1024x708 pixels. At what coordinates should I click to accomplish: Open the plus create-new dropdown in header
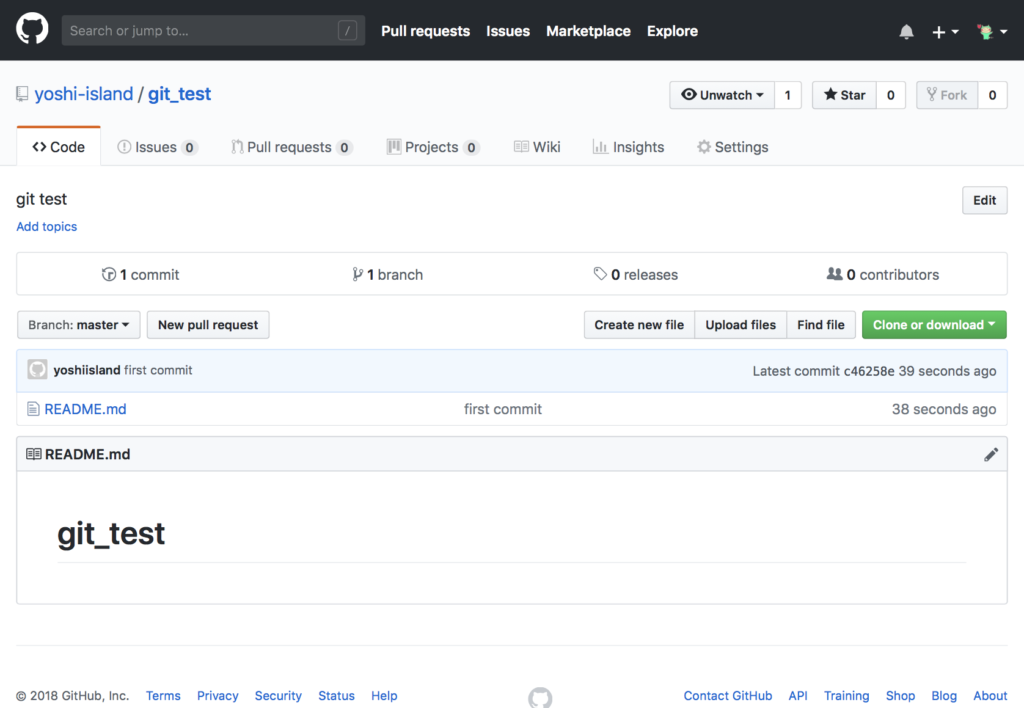click(944, 31)
